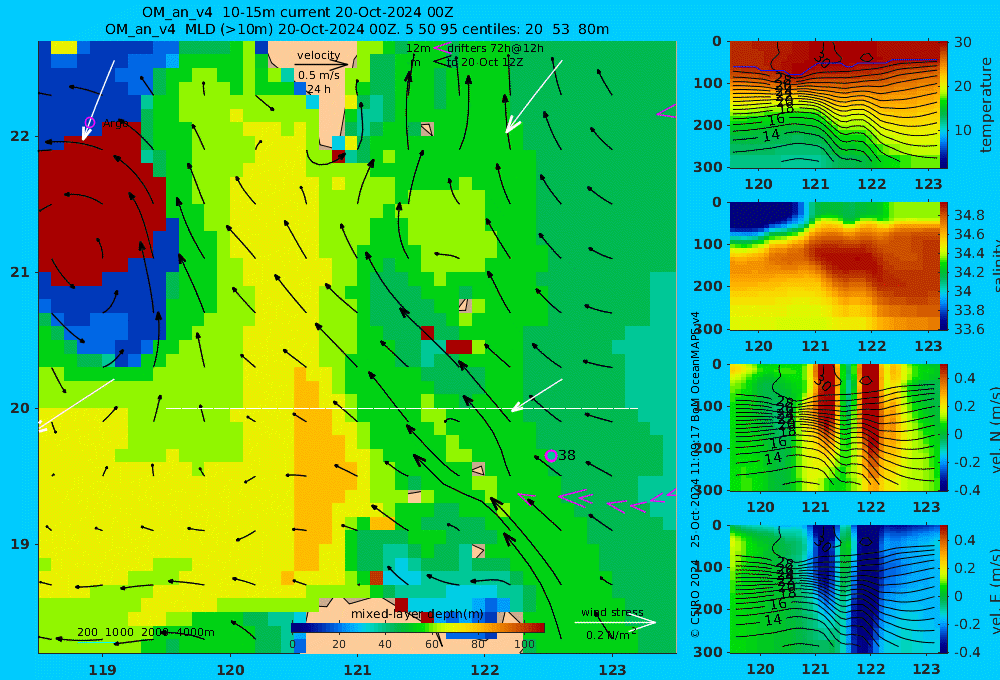1000x680 pixels.
Task: Click the MLD centiles subtitle line
Action: tap(357, 29)
